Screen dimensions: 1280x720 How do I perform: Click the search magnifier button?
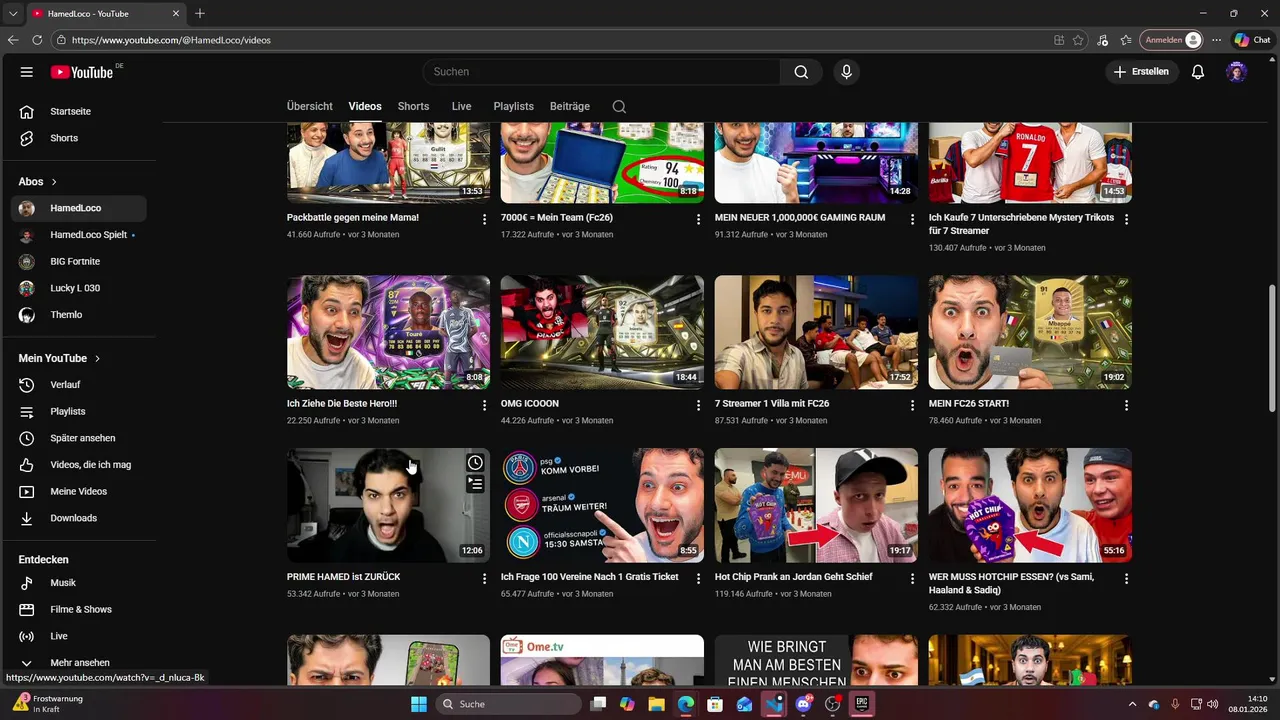tap(801, 72)
